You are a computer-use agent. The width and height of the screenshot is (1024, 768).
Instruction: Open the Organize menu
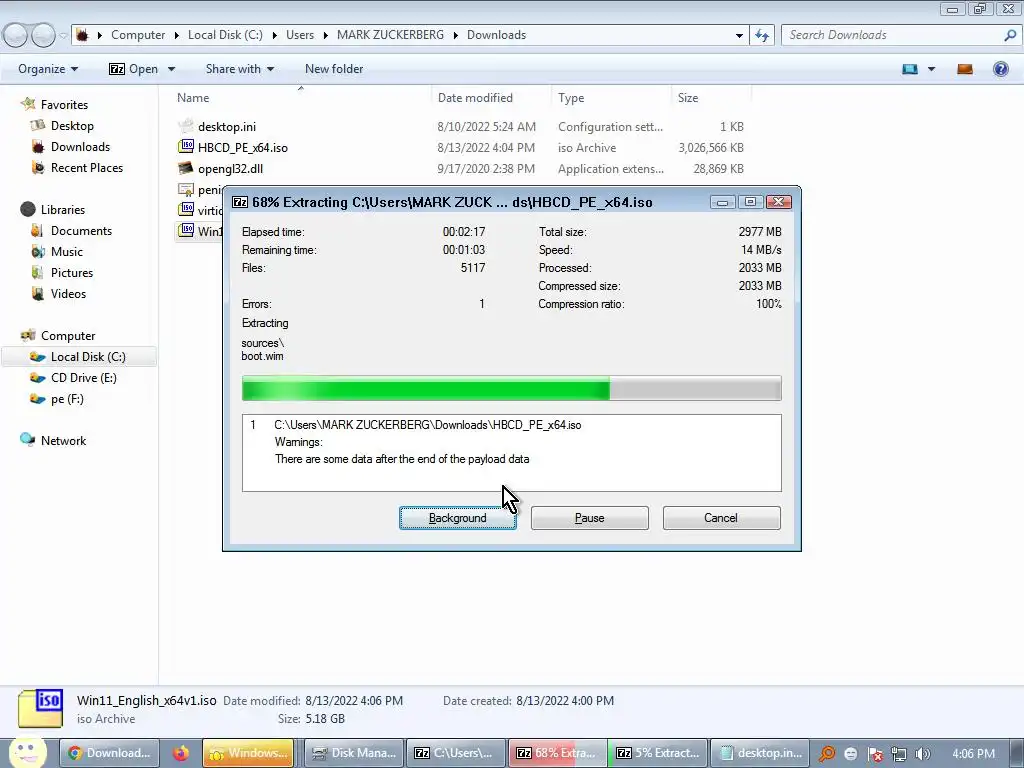tap(48, 69)
